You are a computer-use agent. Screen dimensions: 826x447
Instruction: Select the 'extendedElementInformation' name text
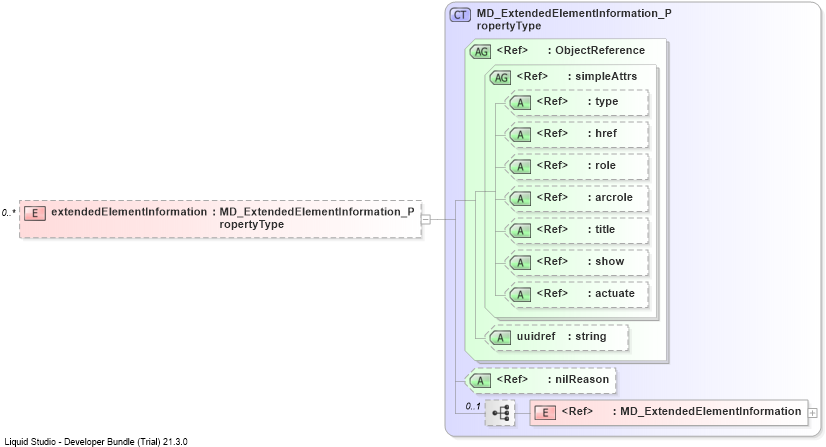click(x=129, y=212)
